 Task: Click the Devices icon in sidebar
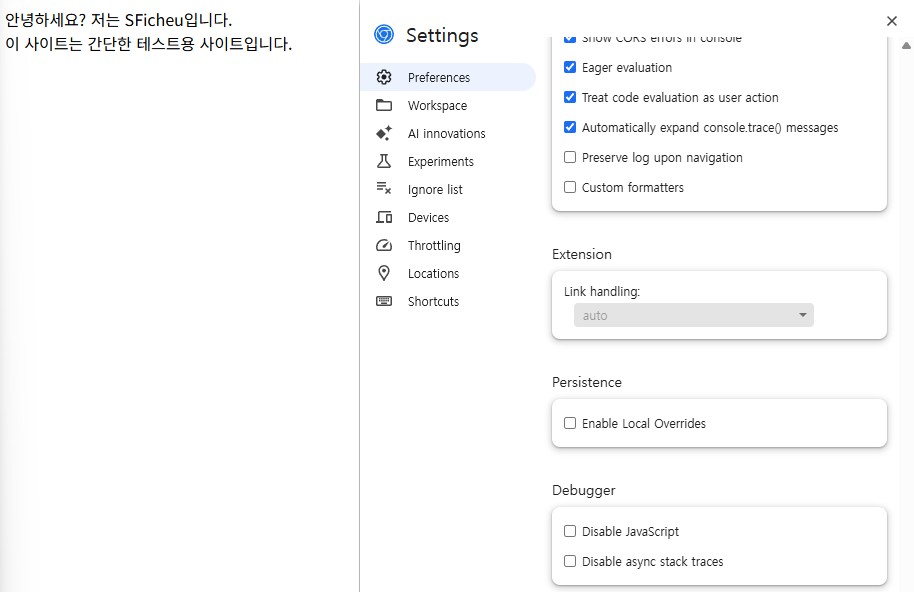point(384,217)
